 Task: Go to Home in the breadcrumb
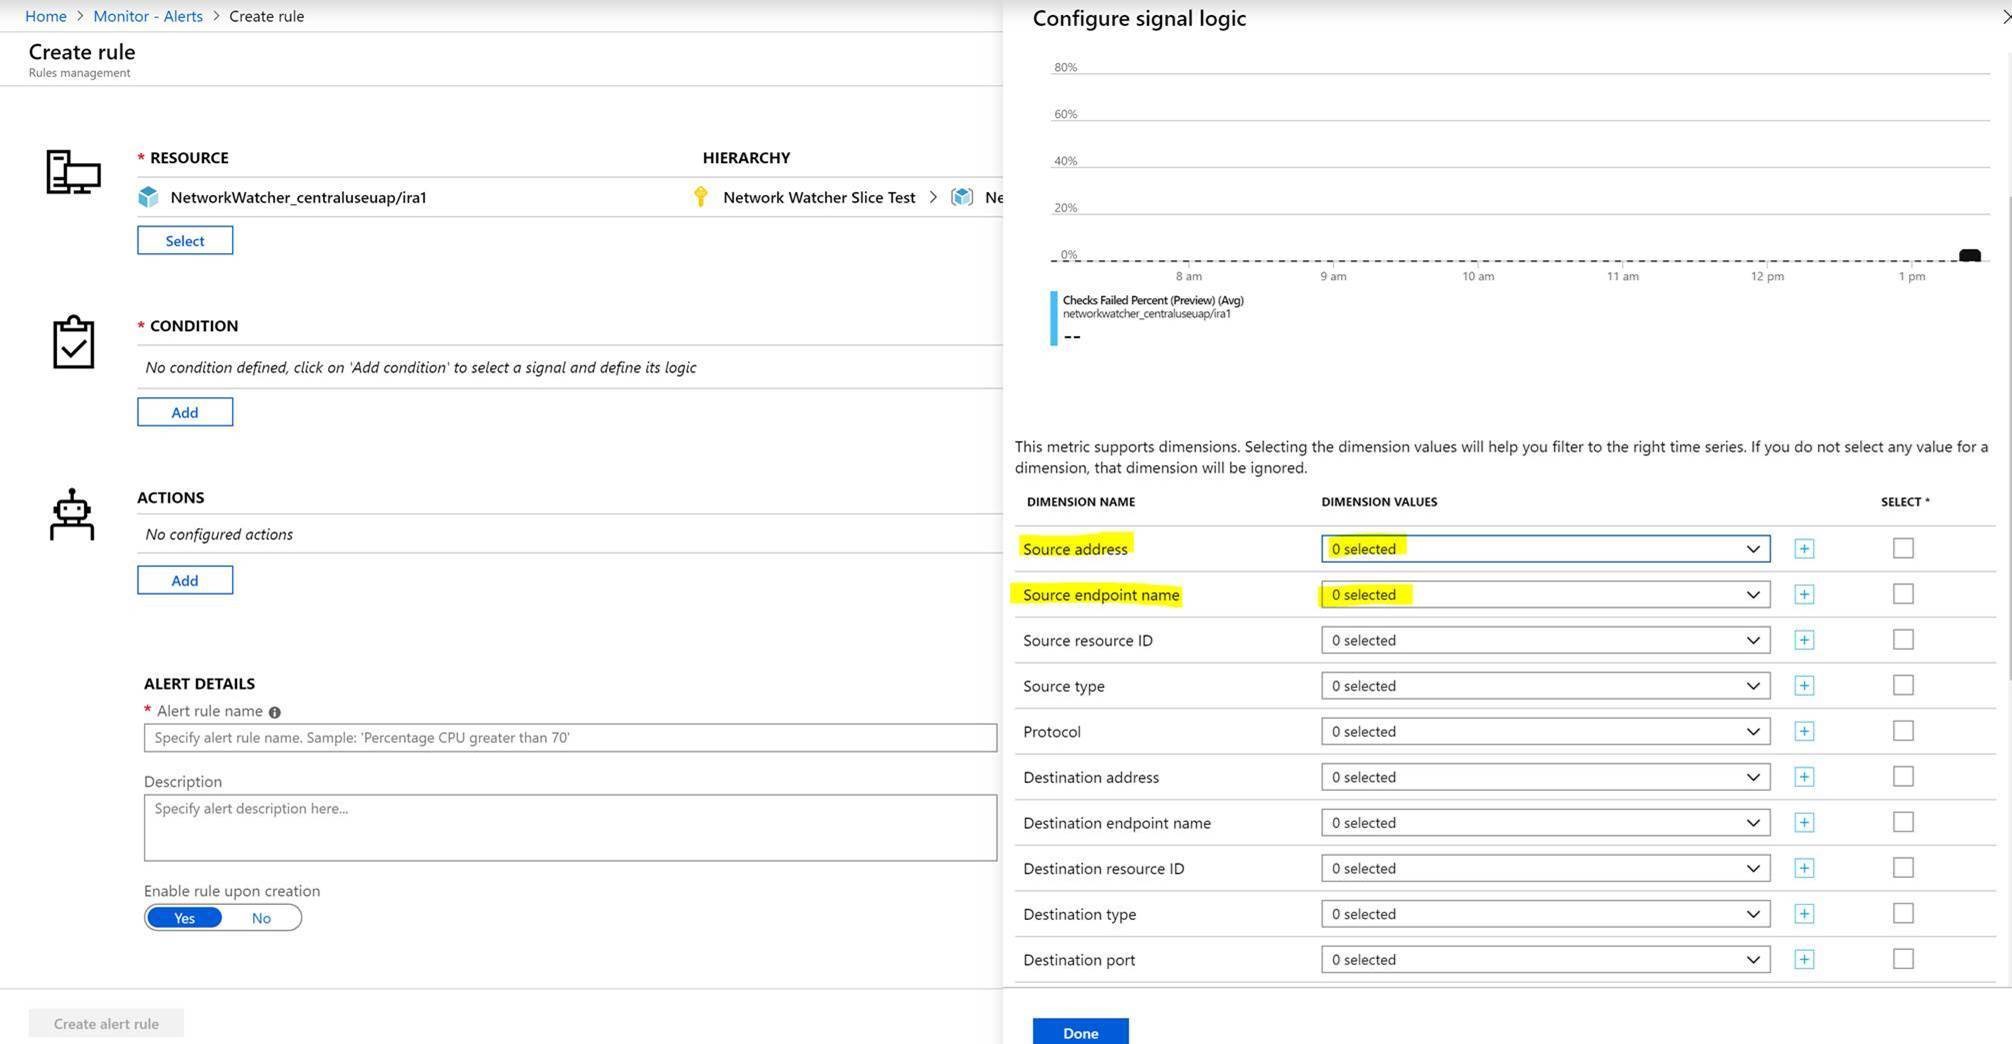pyautogui.click(x=46, y=16)
